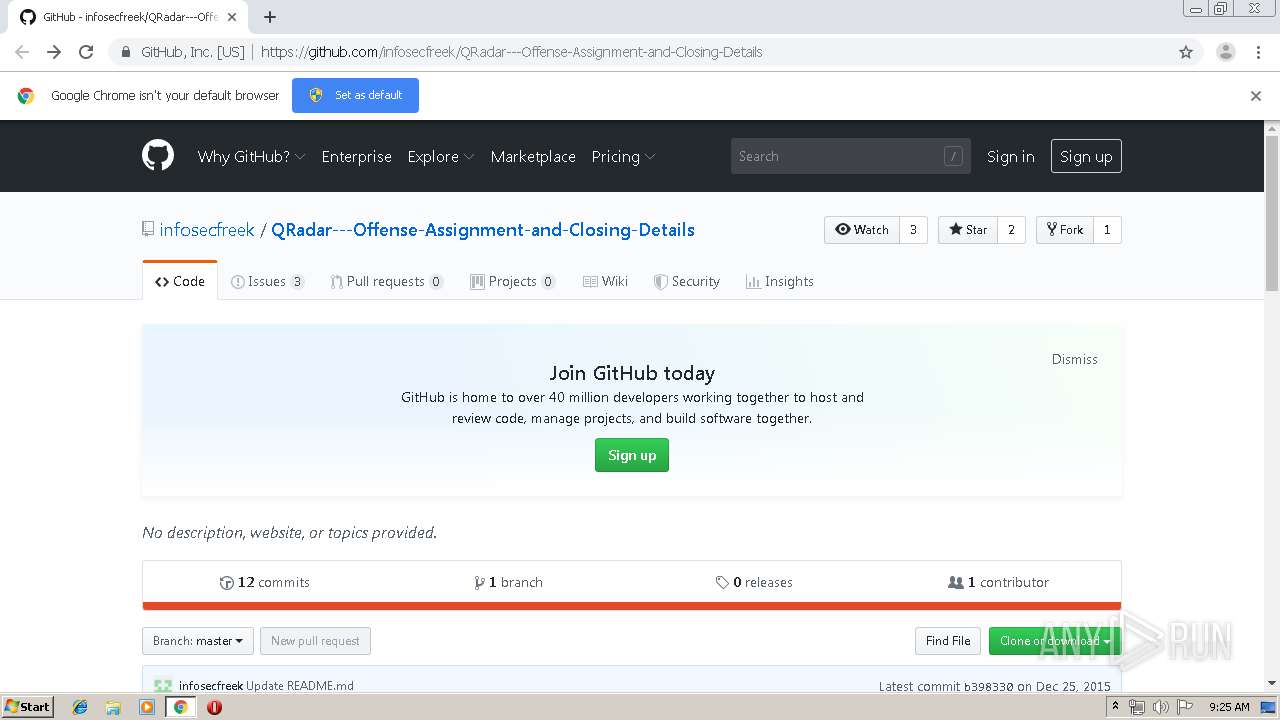Click the Star button

click(968, 230)
